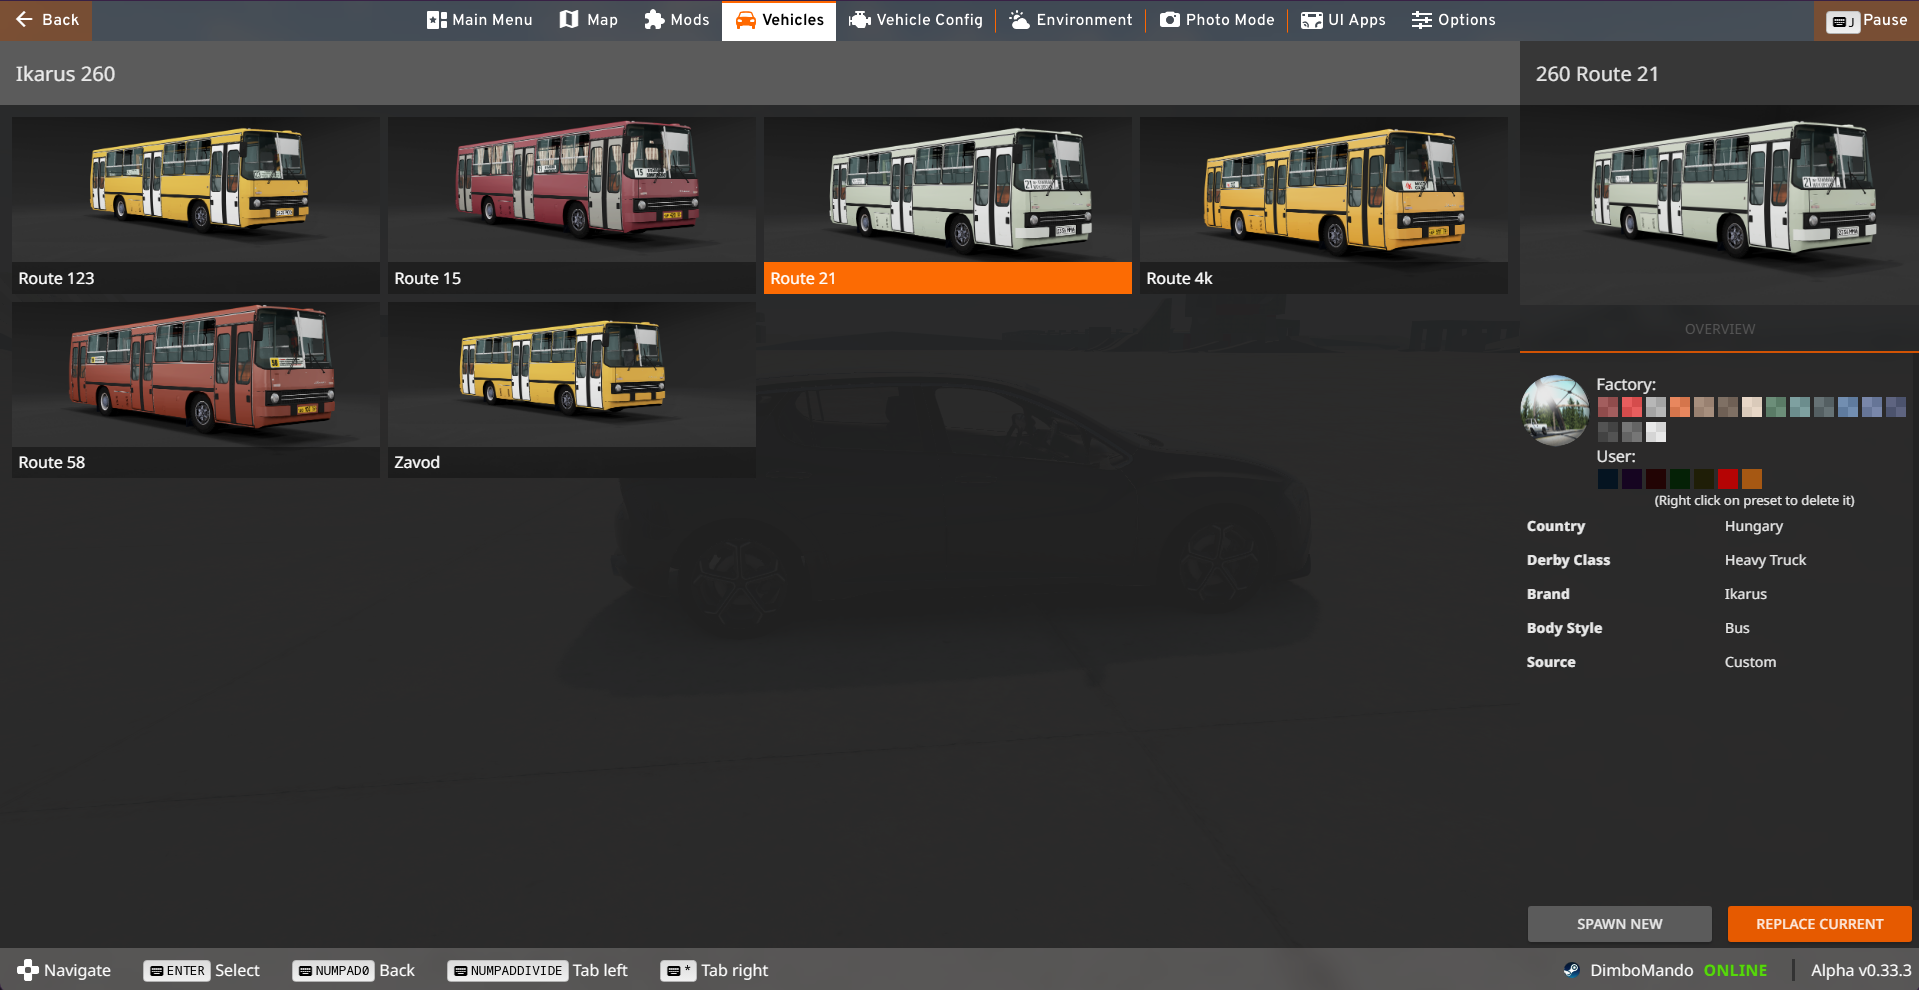Select the OVERVIEW tab in the details panel
Screen dimensions: 1919x990
(1719, 329)
